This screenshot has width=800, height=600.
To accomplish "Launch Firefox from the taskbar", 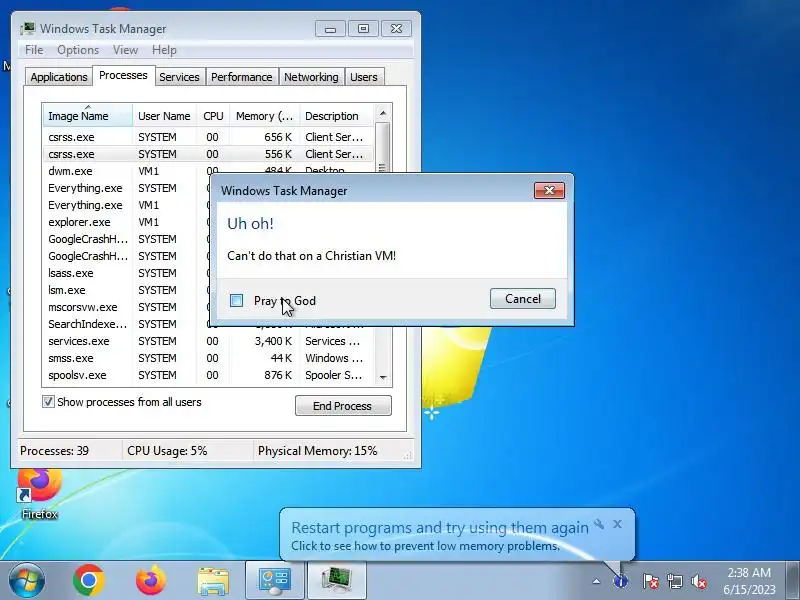I will coord(151,581).
